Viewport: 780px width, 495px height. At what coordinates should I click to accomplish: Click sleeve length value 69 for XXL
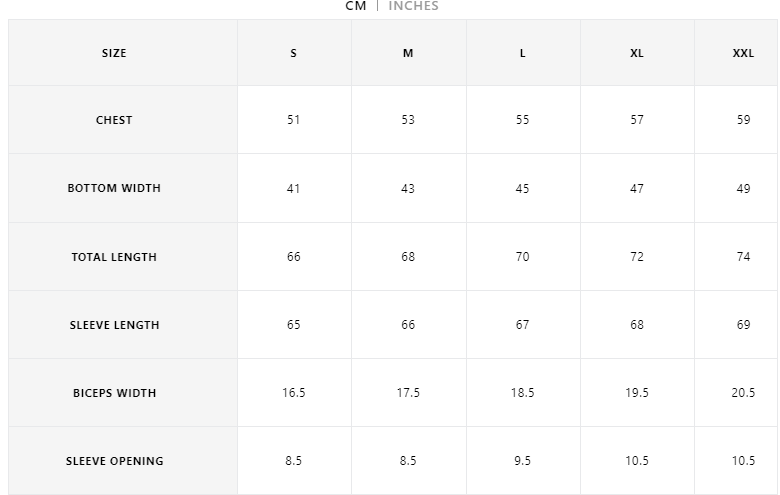tap(743, 325)
